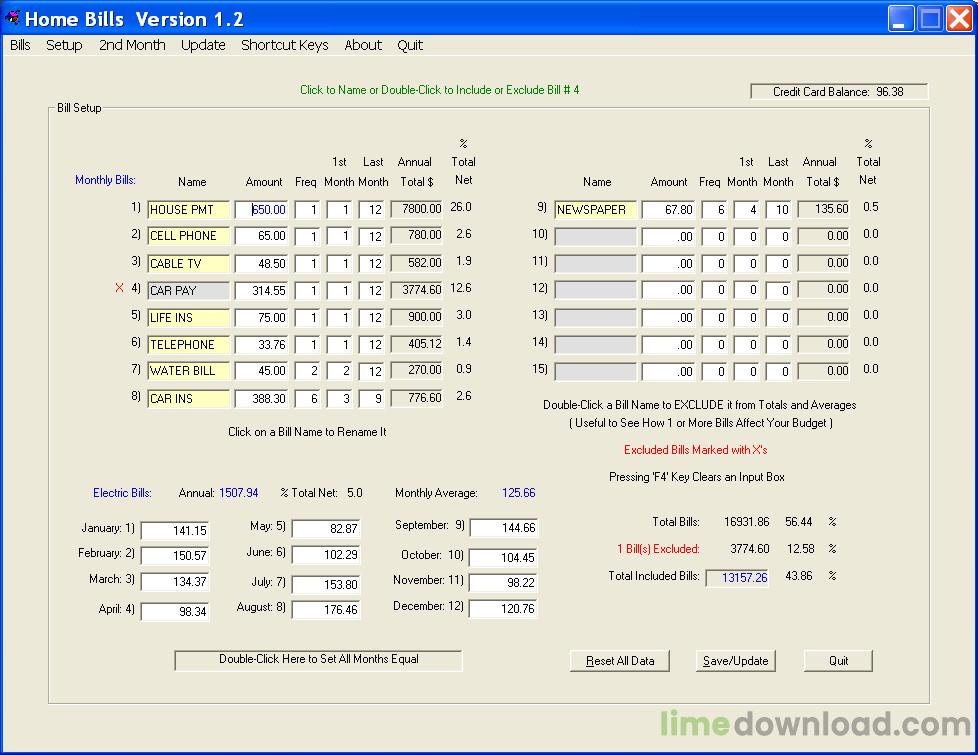Click the Credit Card Balance box
This screenshot has width=978, height=755.
pyautogui.click(x=839, y=92)
